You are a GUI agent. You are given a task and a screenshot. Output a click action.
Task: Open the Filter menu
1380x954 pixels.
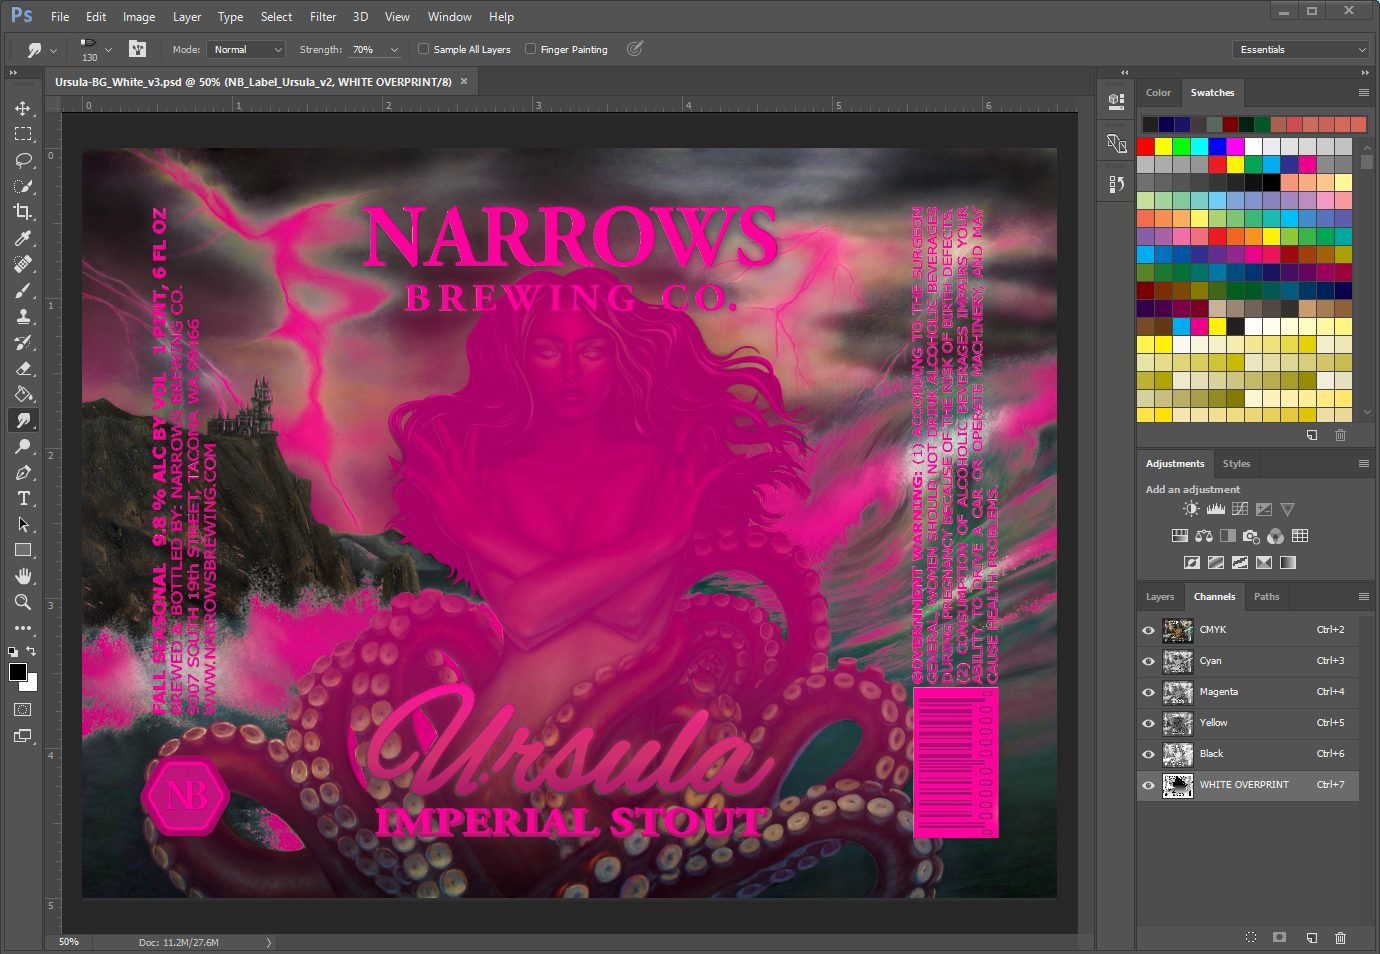(323, 17)
